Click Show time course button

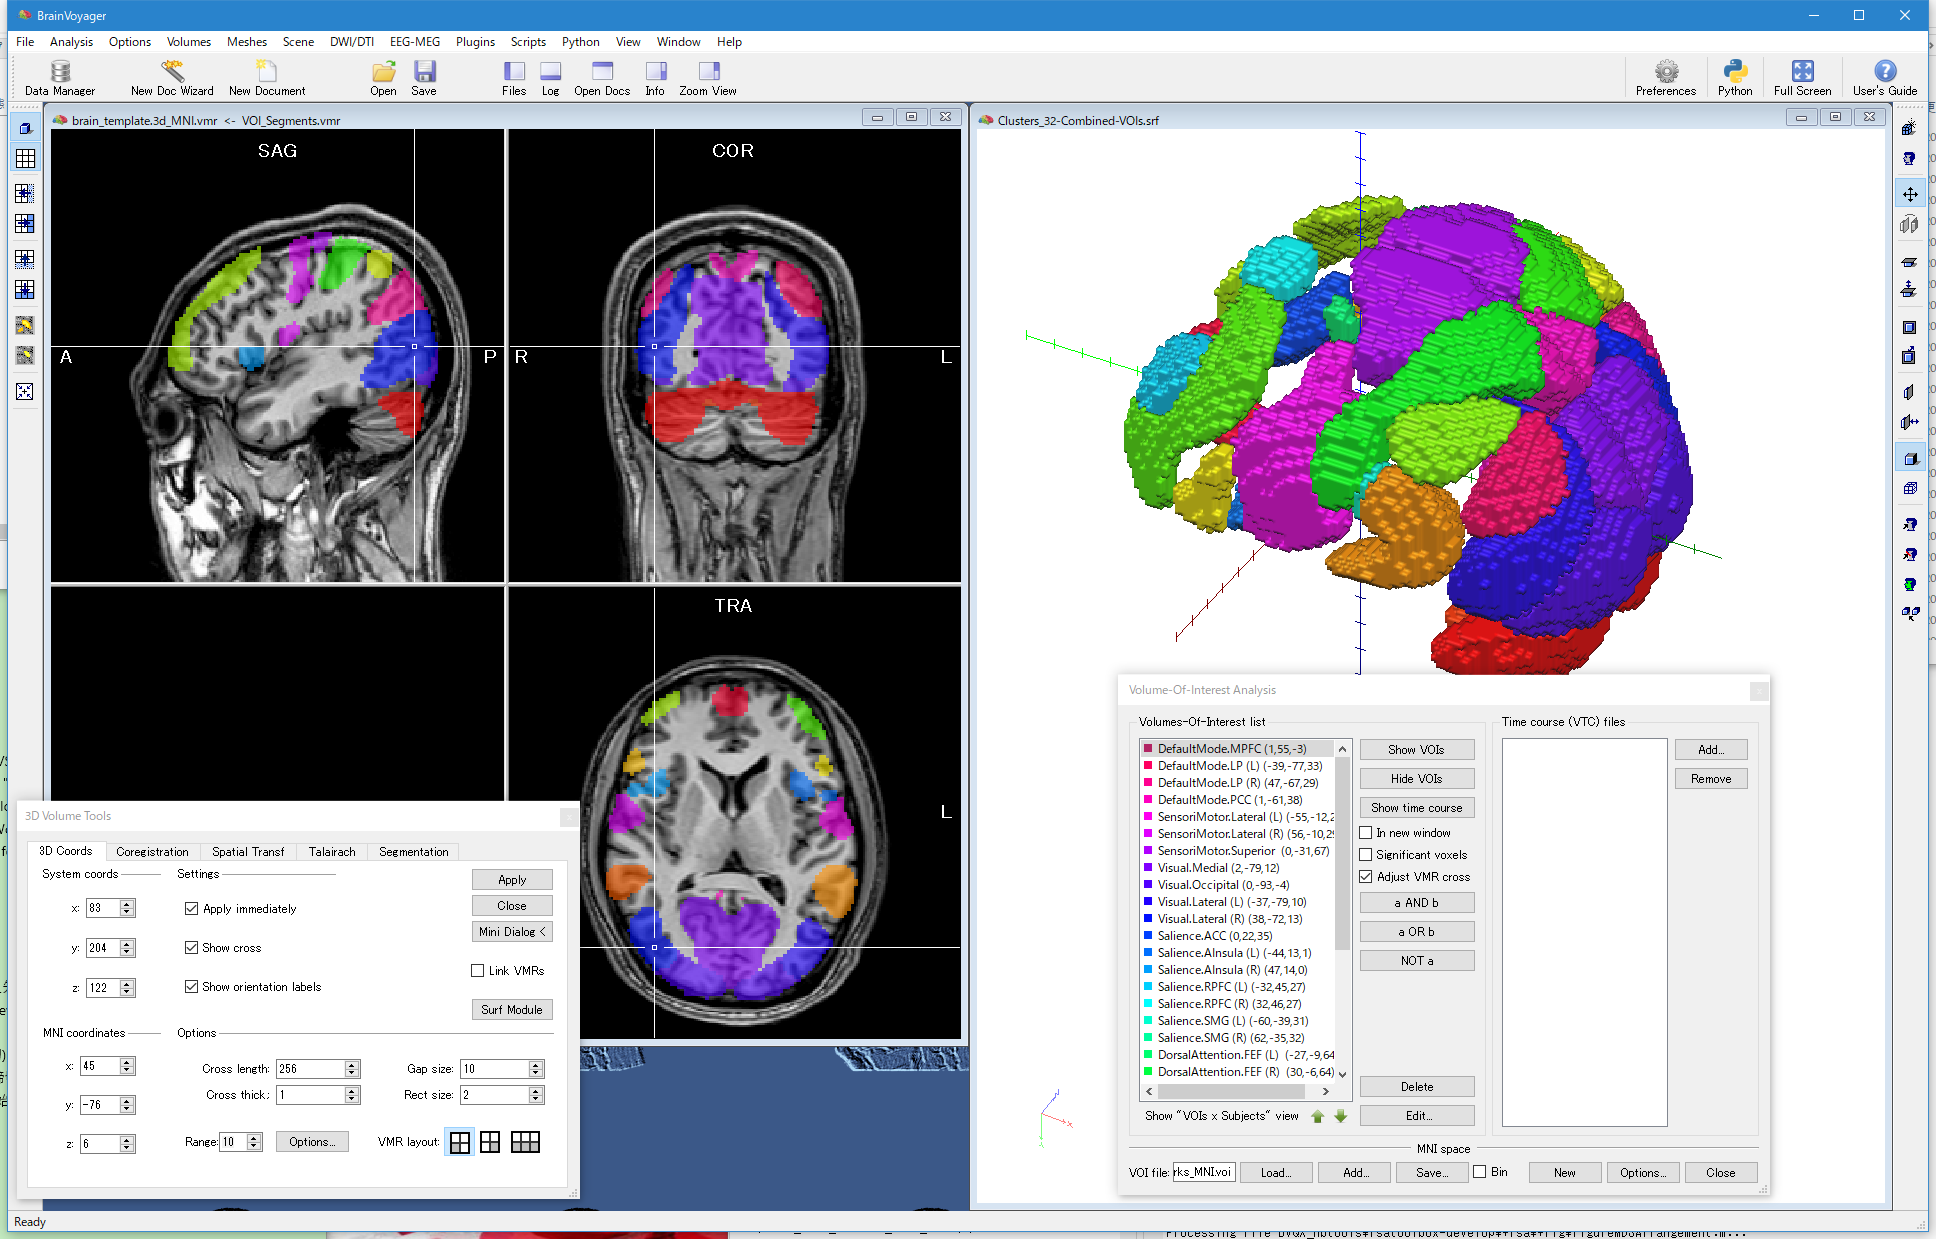pos(1416,808)
